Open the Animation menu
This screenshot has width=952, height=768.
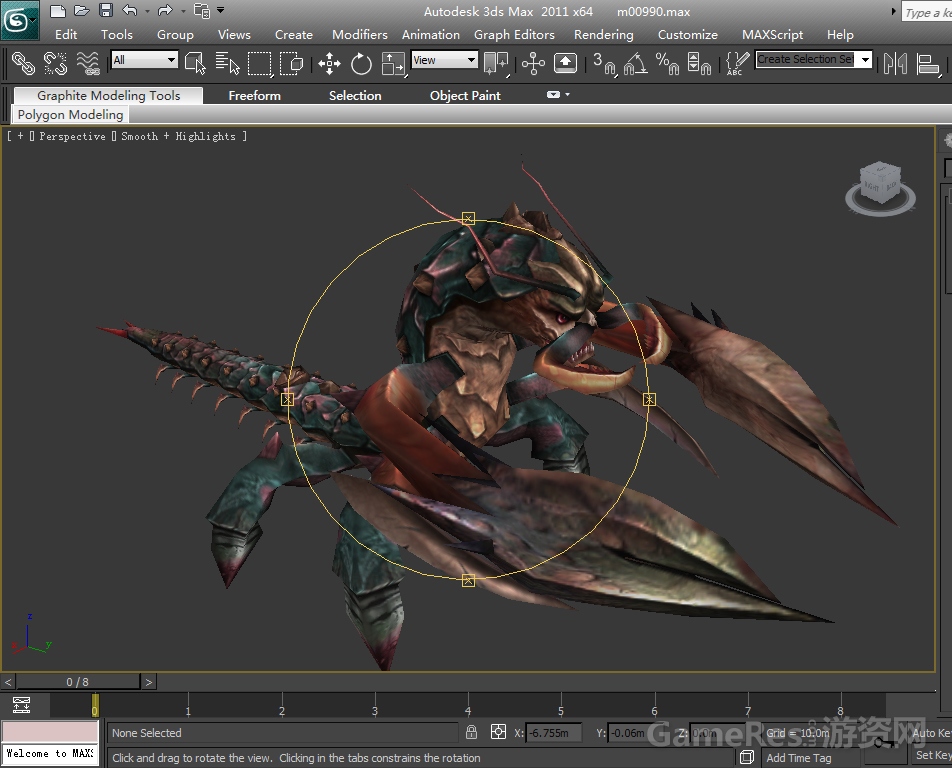[430, 35]
